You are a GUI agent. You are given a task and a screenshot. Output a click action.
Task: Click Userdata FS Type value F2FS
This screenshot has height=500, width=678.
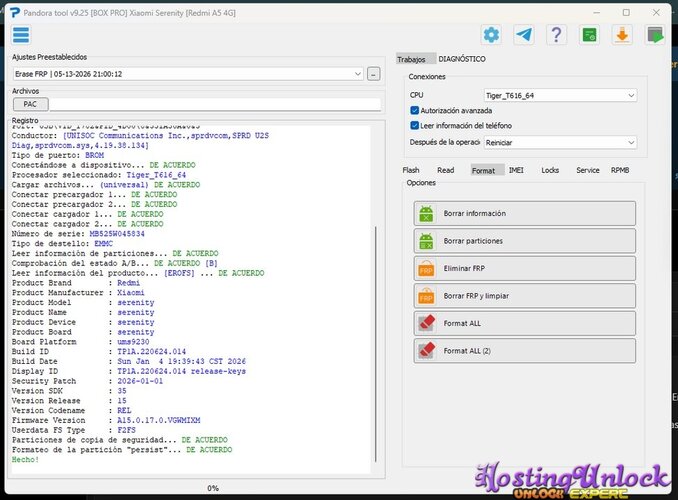[x=126, y=430]
